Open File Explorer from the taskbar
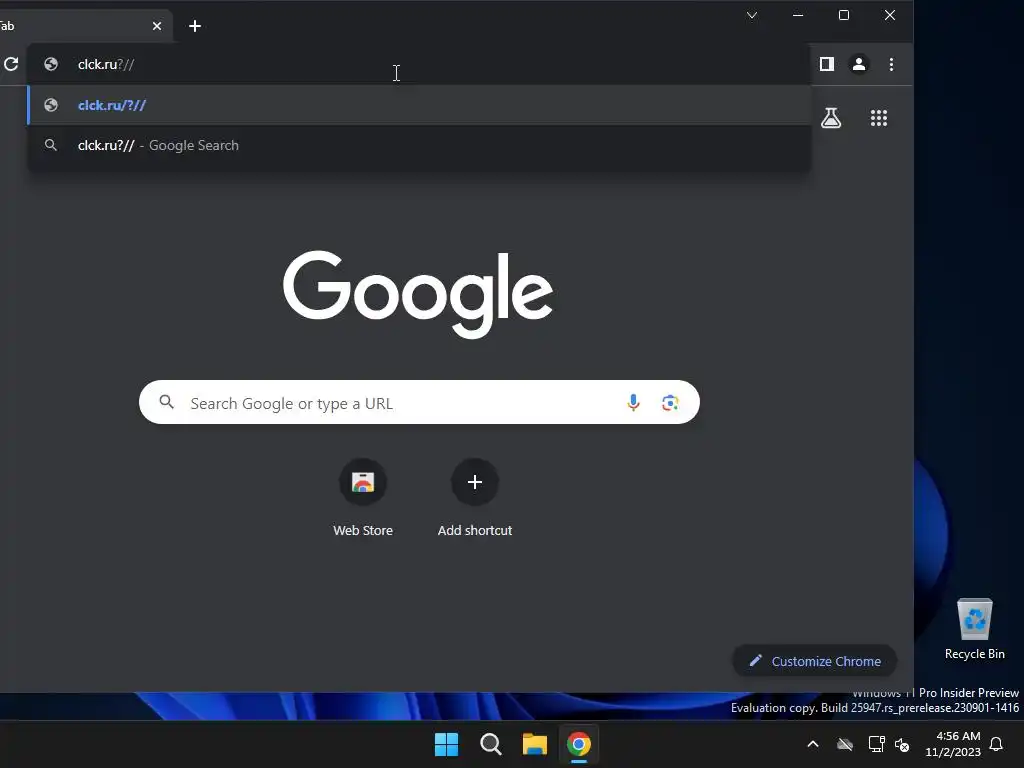The width and height of the screenshot is (1024, 768). point(534,744)
